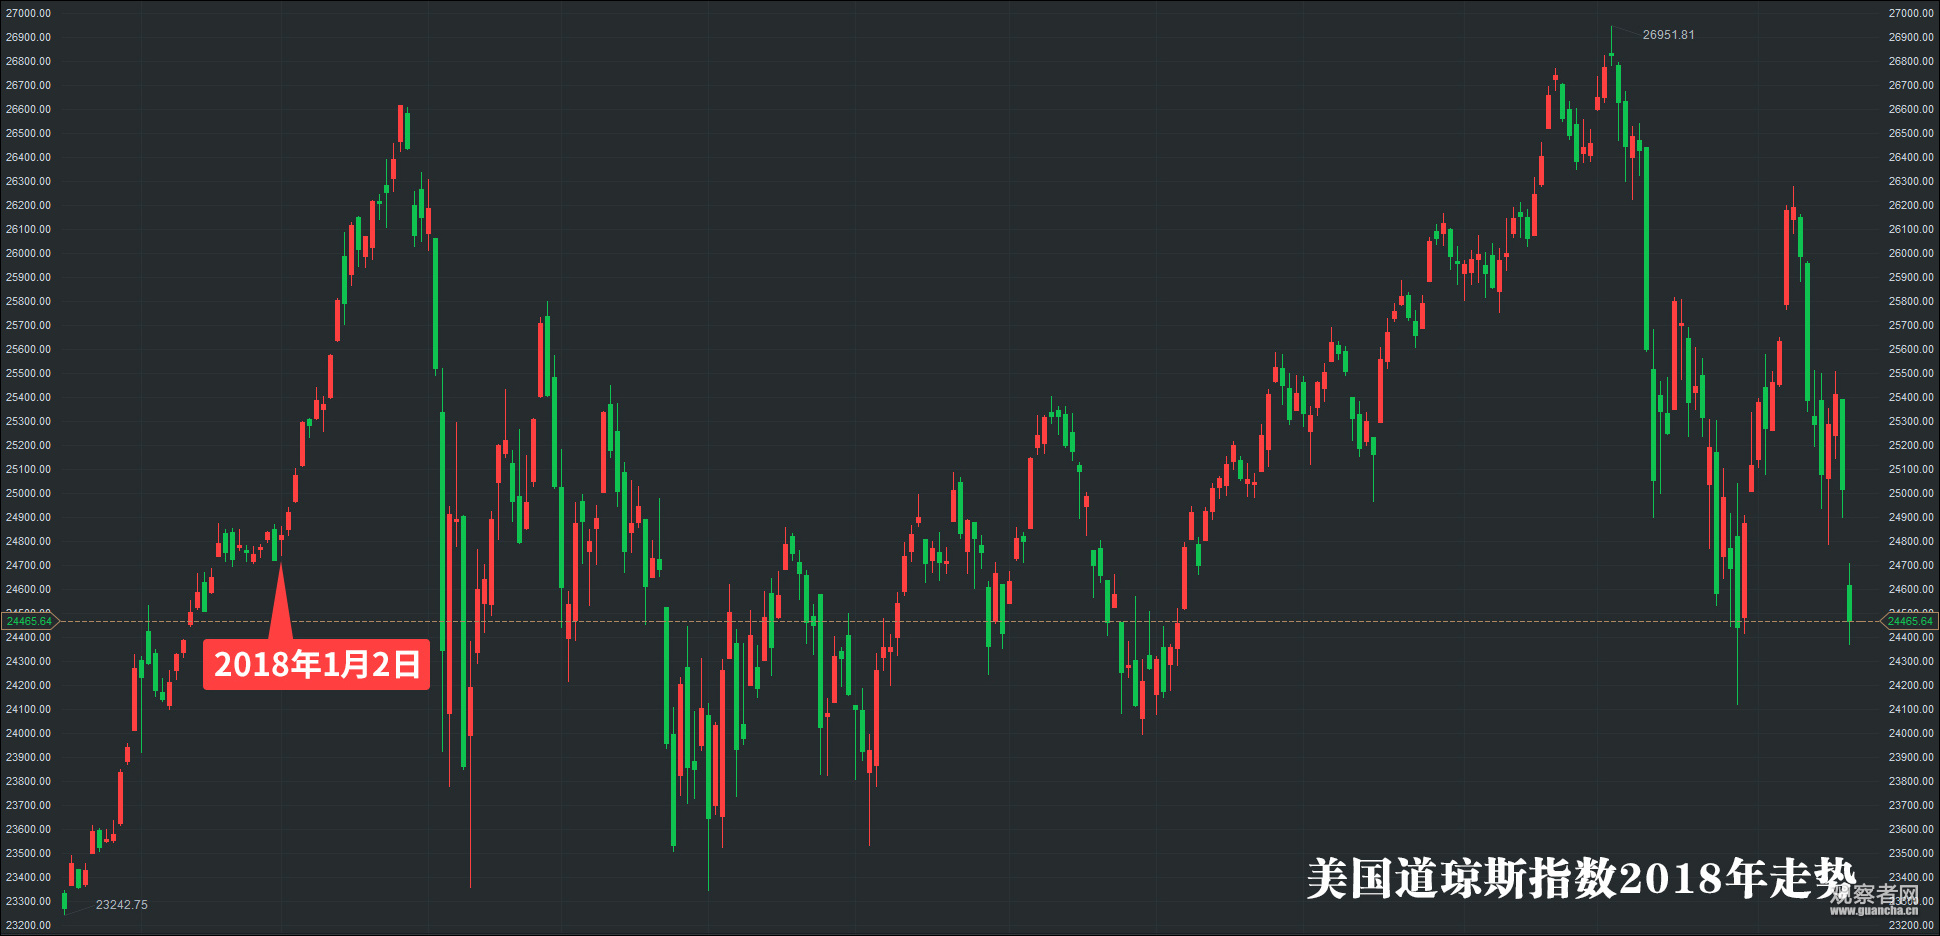Click the 27000.00 label on right axis

coord(1910,13)
